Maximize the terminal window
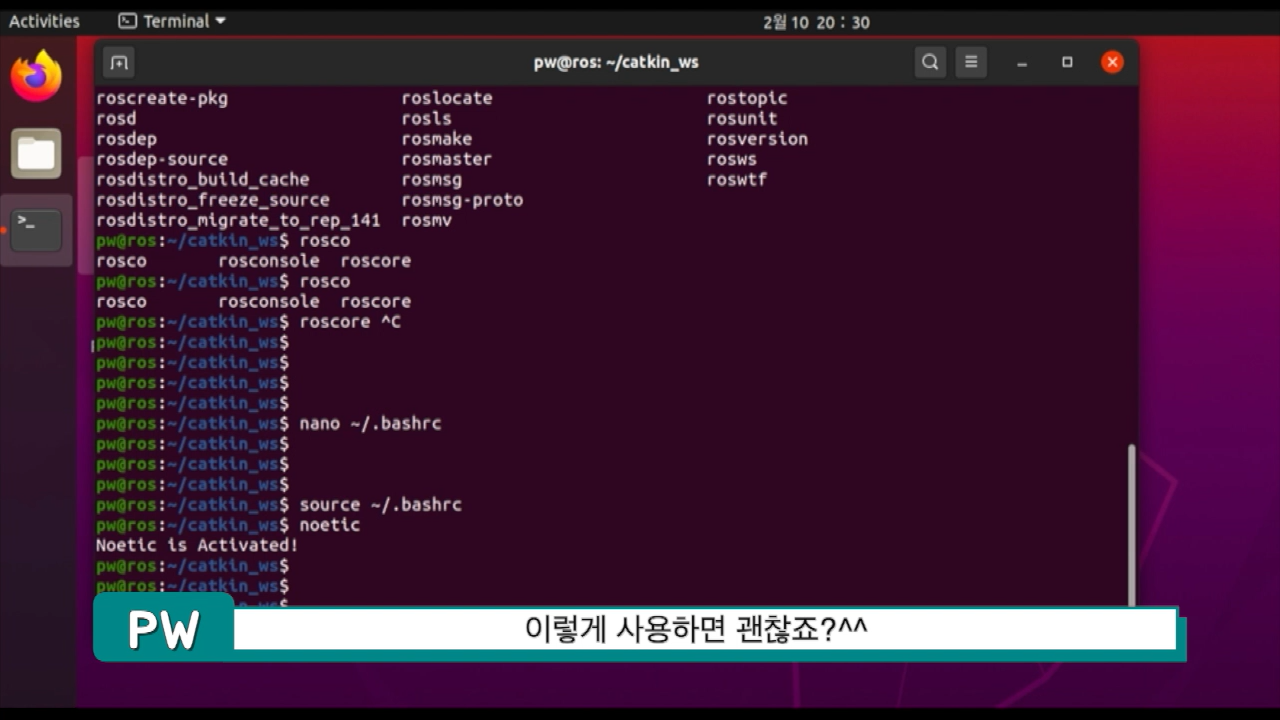1280x720 pixels. coord(1067,62)
